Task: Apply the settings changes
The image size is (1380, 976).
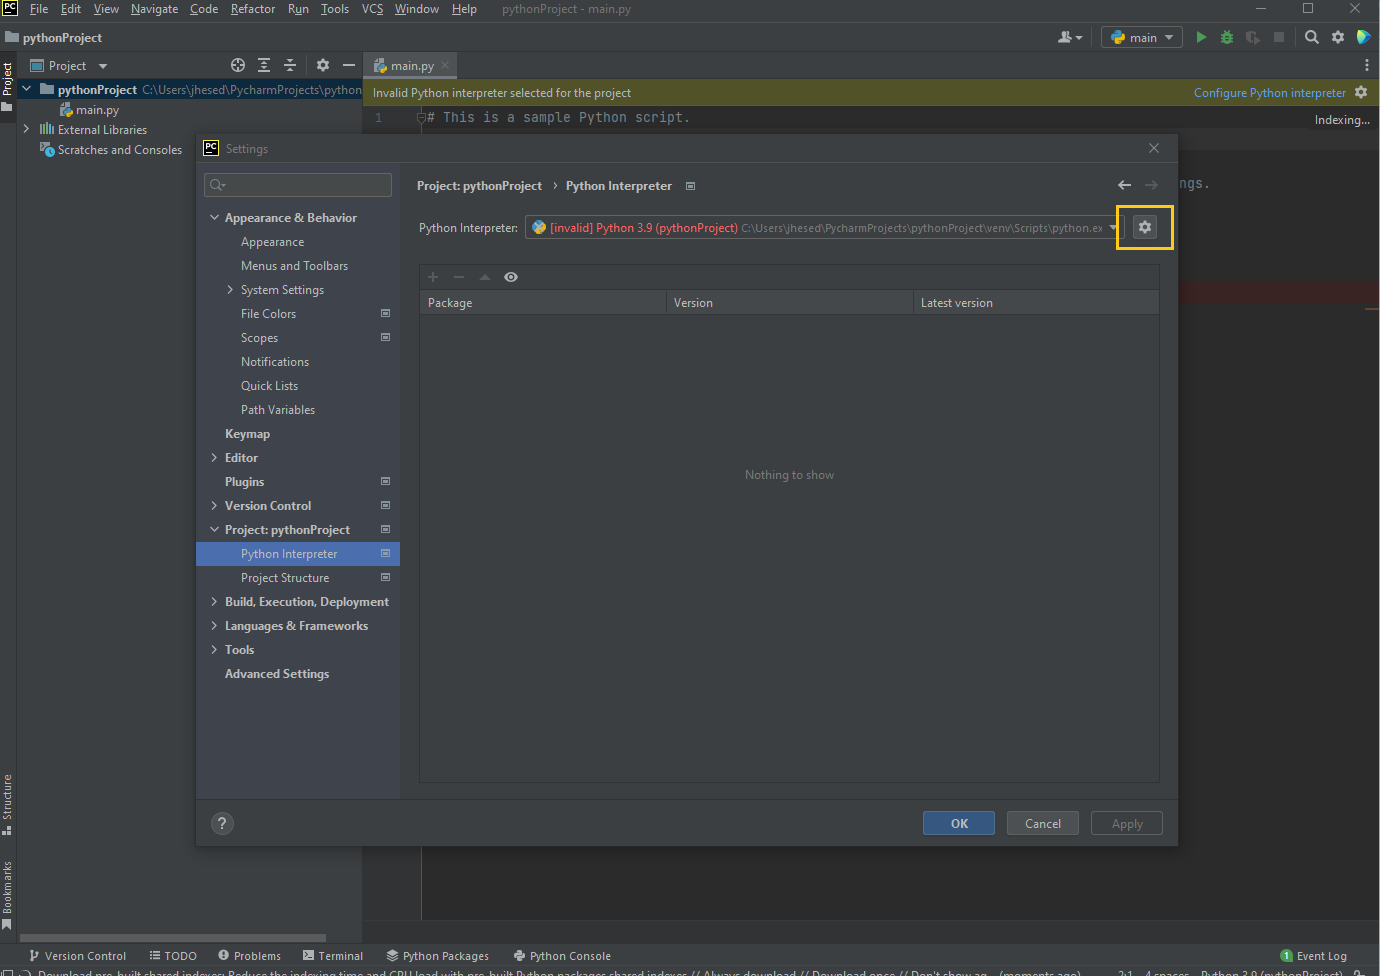Action: pyautogui.click(x=1126, y=823)
